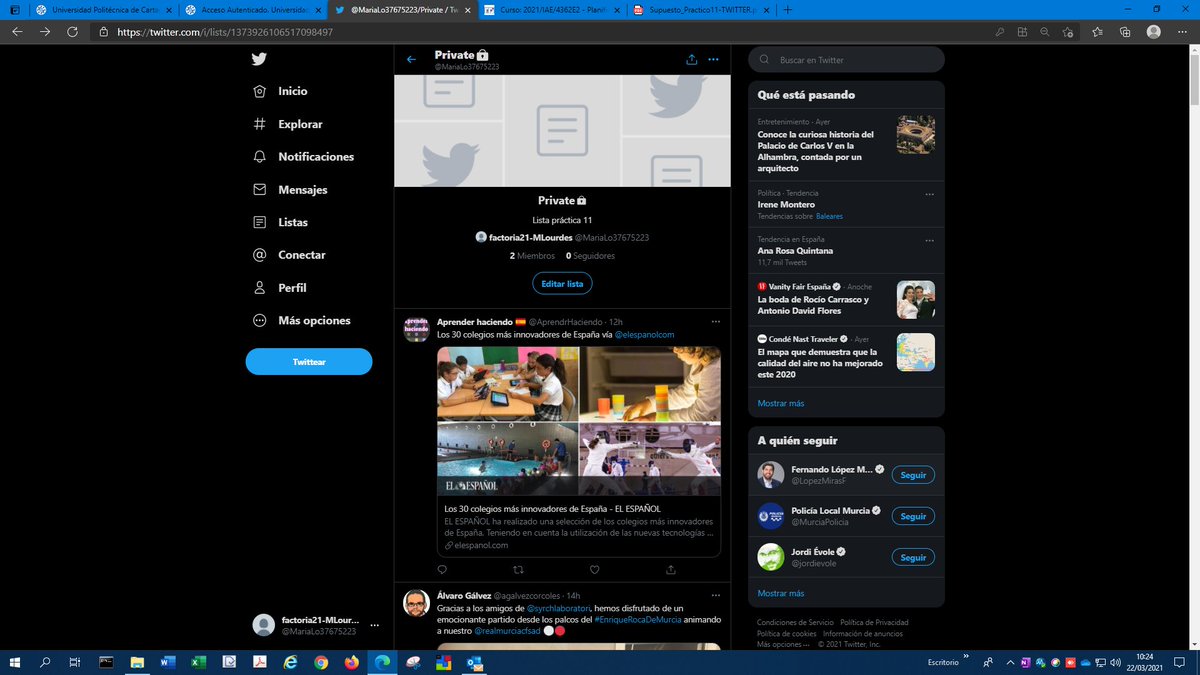The width and height of the screenshot is (1200, 675).
Task: Open the account menu dots beside factoria21-MLourdes
Action: click(375, 625)
